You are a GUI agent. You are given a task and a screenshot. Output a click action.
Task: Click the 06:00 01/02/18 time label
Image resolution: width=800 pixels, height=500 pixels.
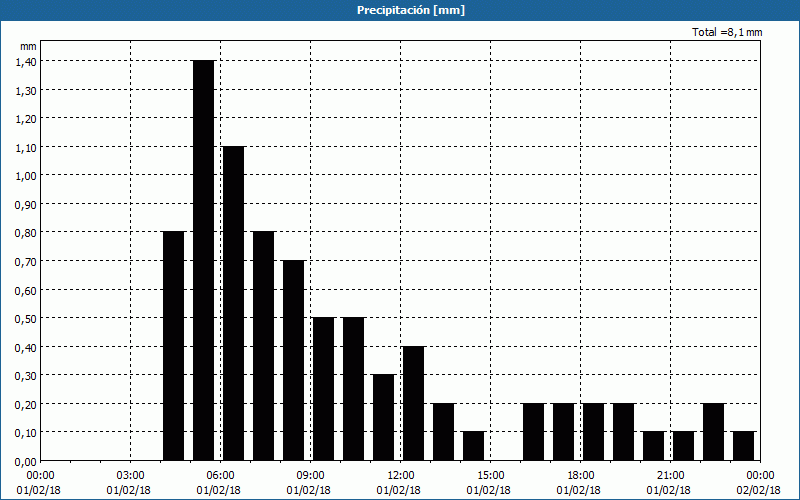(218, 483)
